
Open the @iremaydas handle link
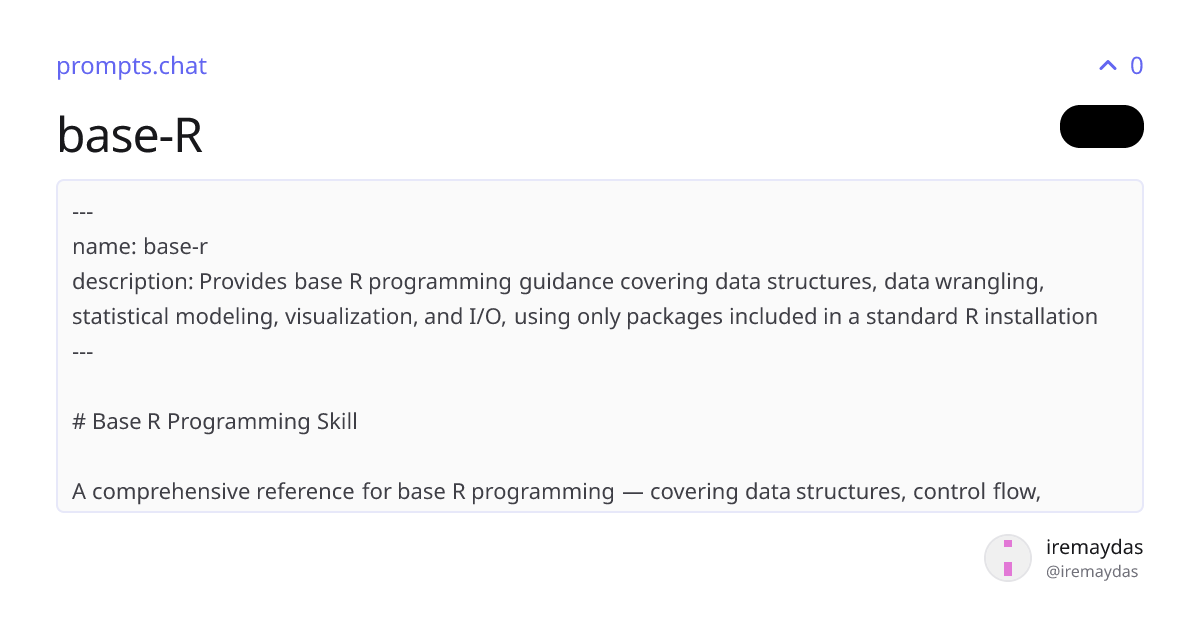click(x=1091, y=572)
